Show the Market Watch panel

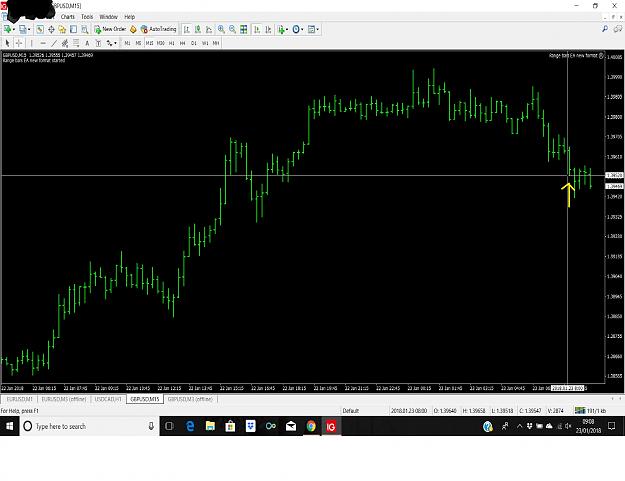(x=40, y=29)
